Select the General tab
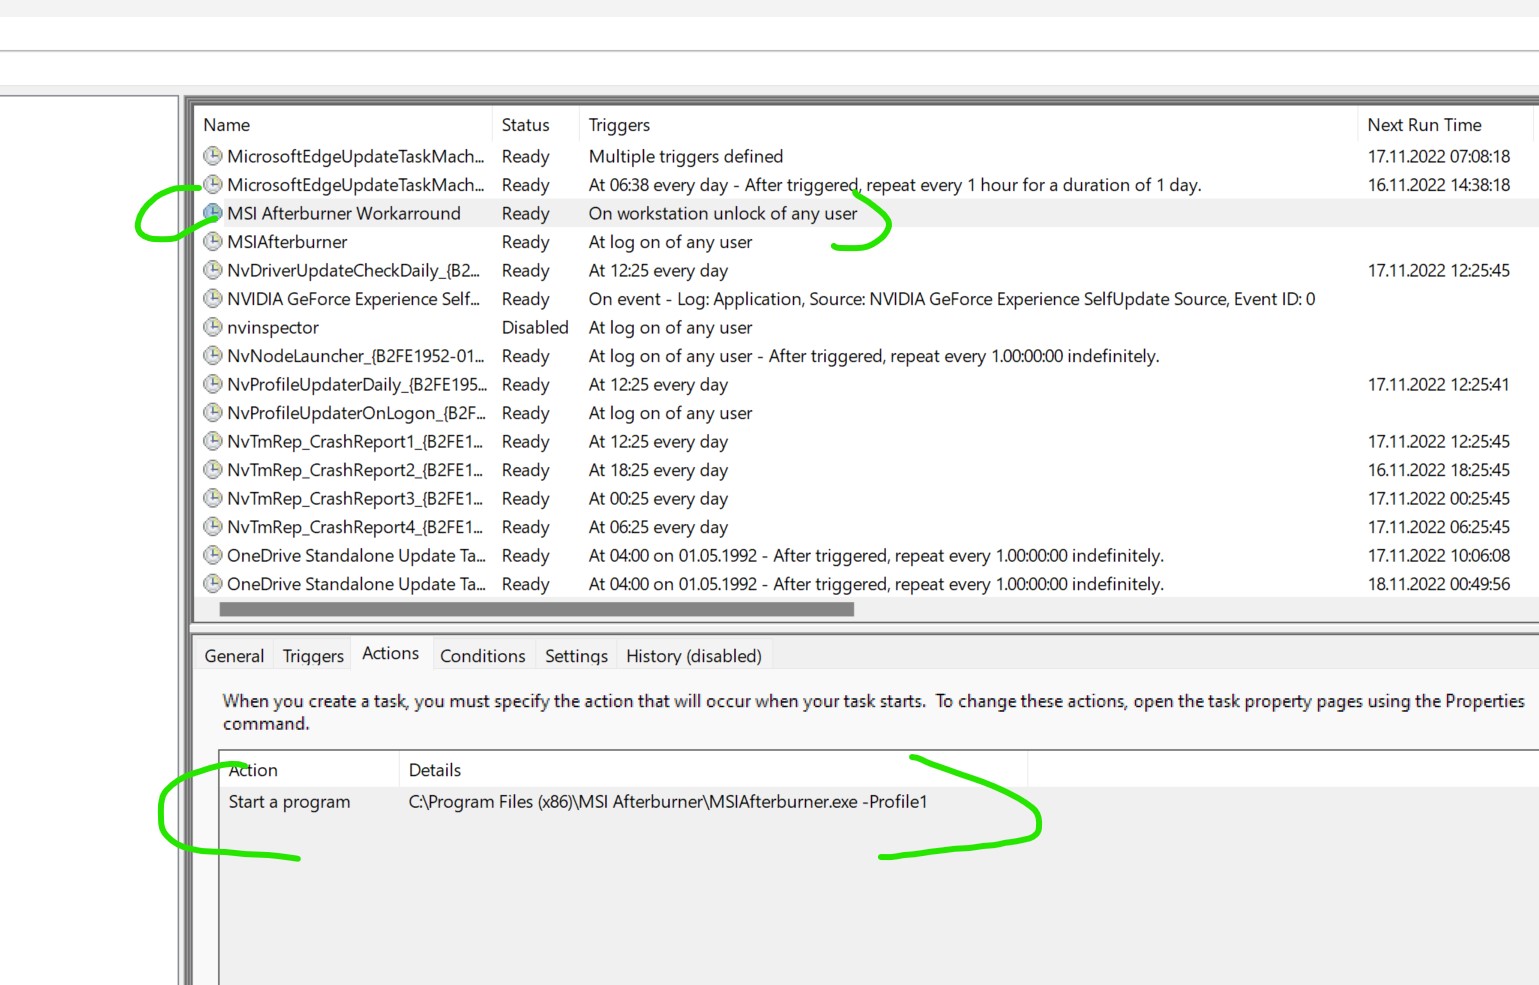Viewport: 1539px width, 985px height. tap(233, 656)
